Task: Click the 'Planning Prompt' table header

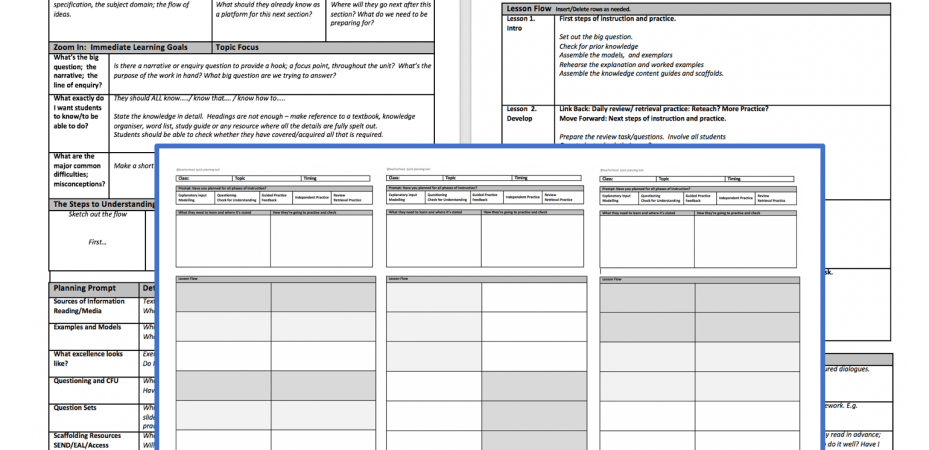Action: [86, 288]
